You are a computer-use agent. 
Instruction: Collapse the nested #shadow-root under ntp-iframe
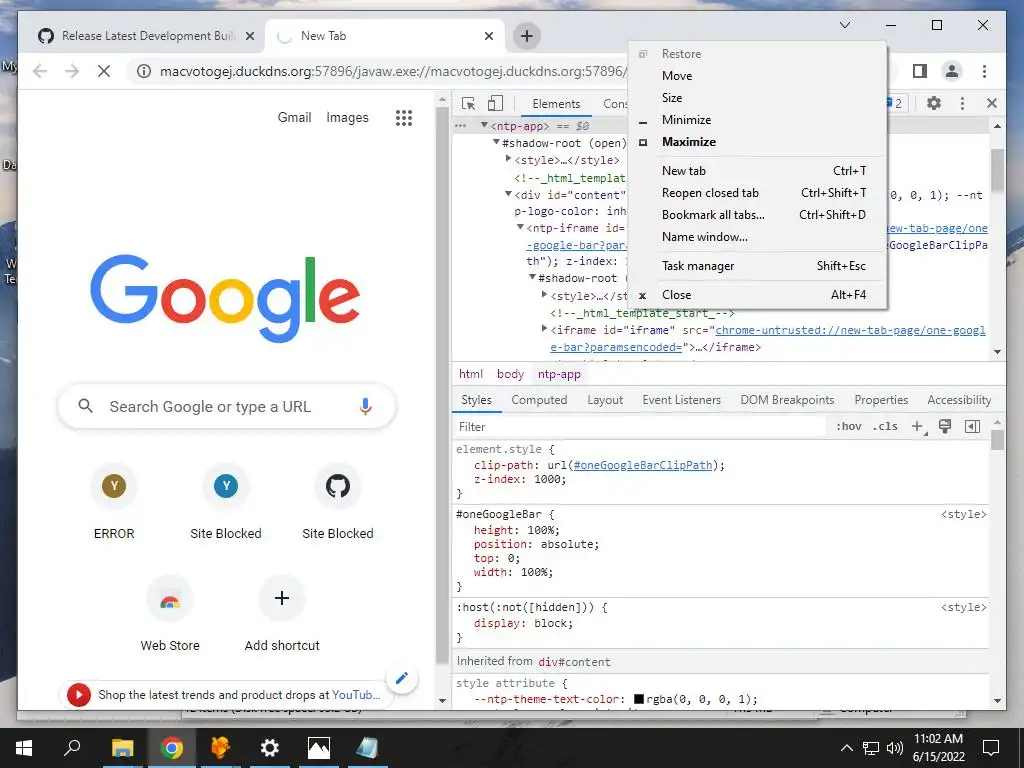[532, 278]
